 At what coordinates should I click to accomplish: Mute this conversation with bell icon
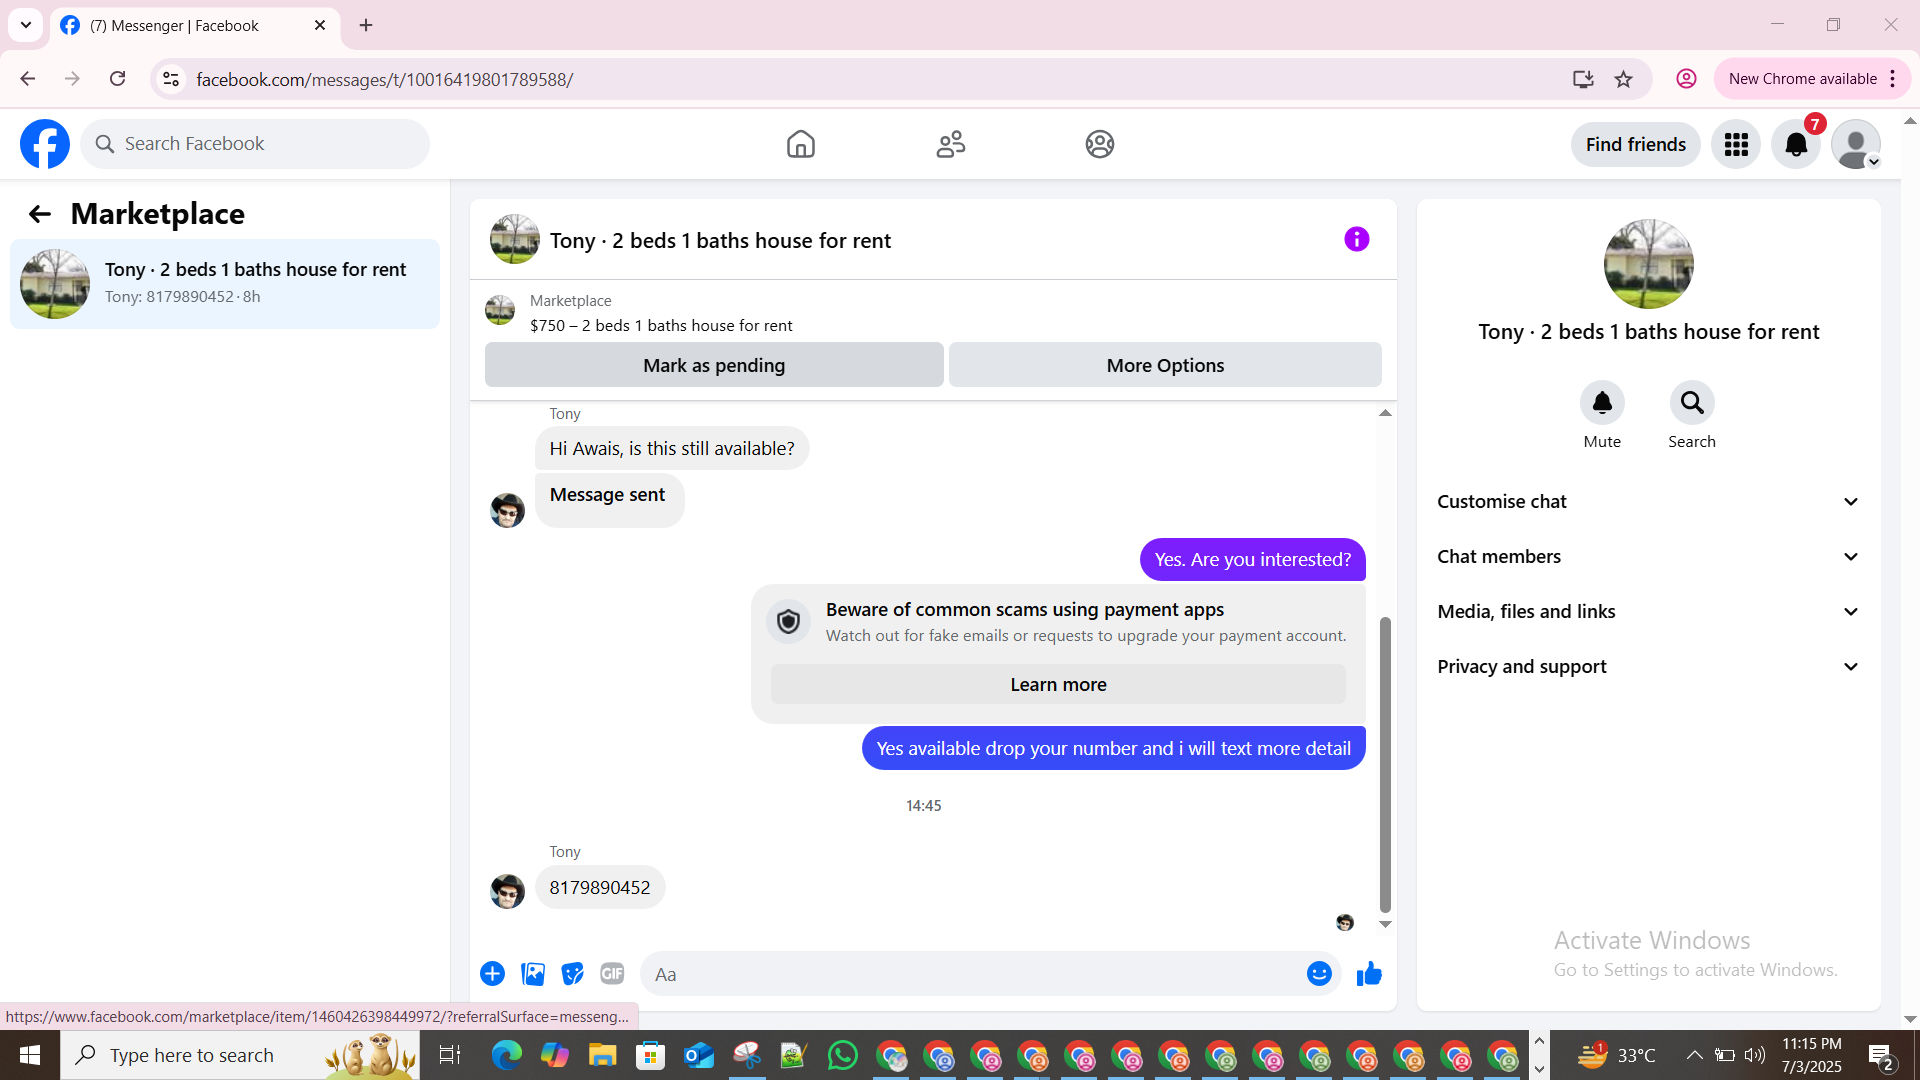[x=1602, y=403]
